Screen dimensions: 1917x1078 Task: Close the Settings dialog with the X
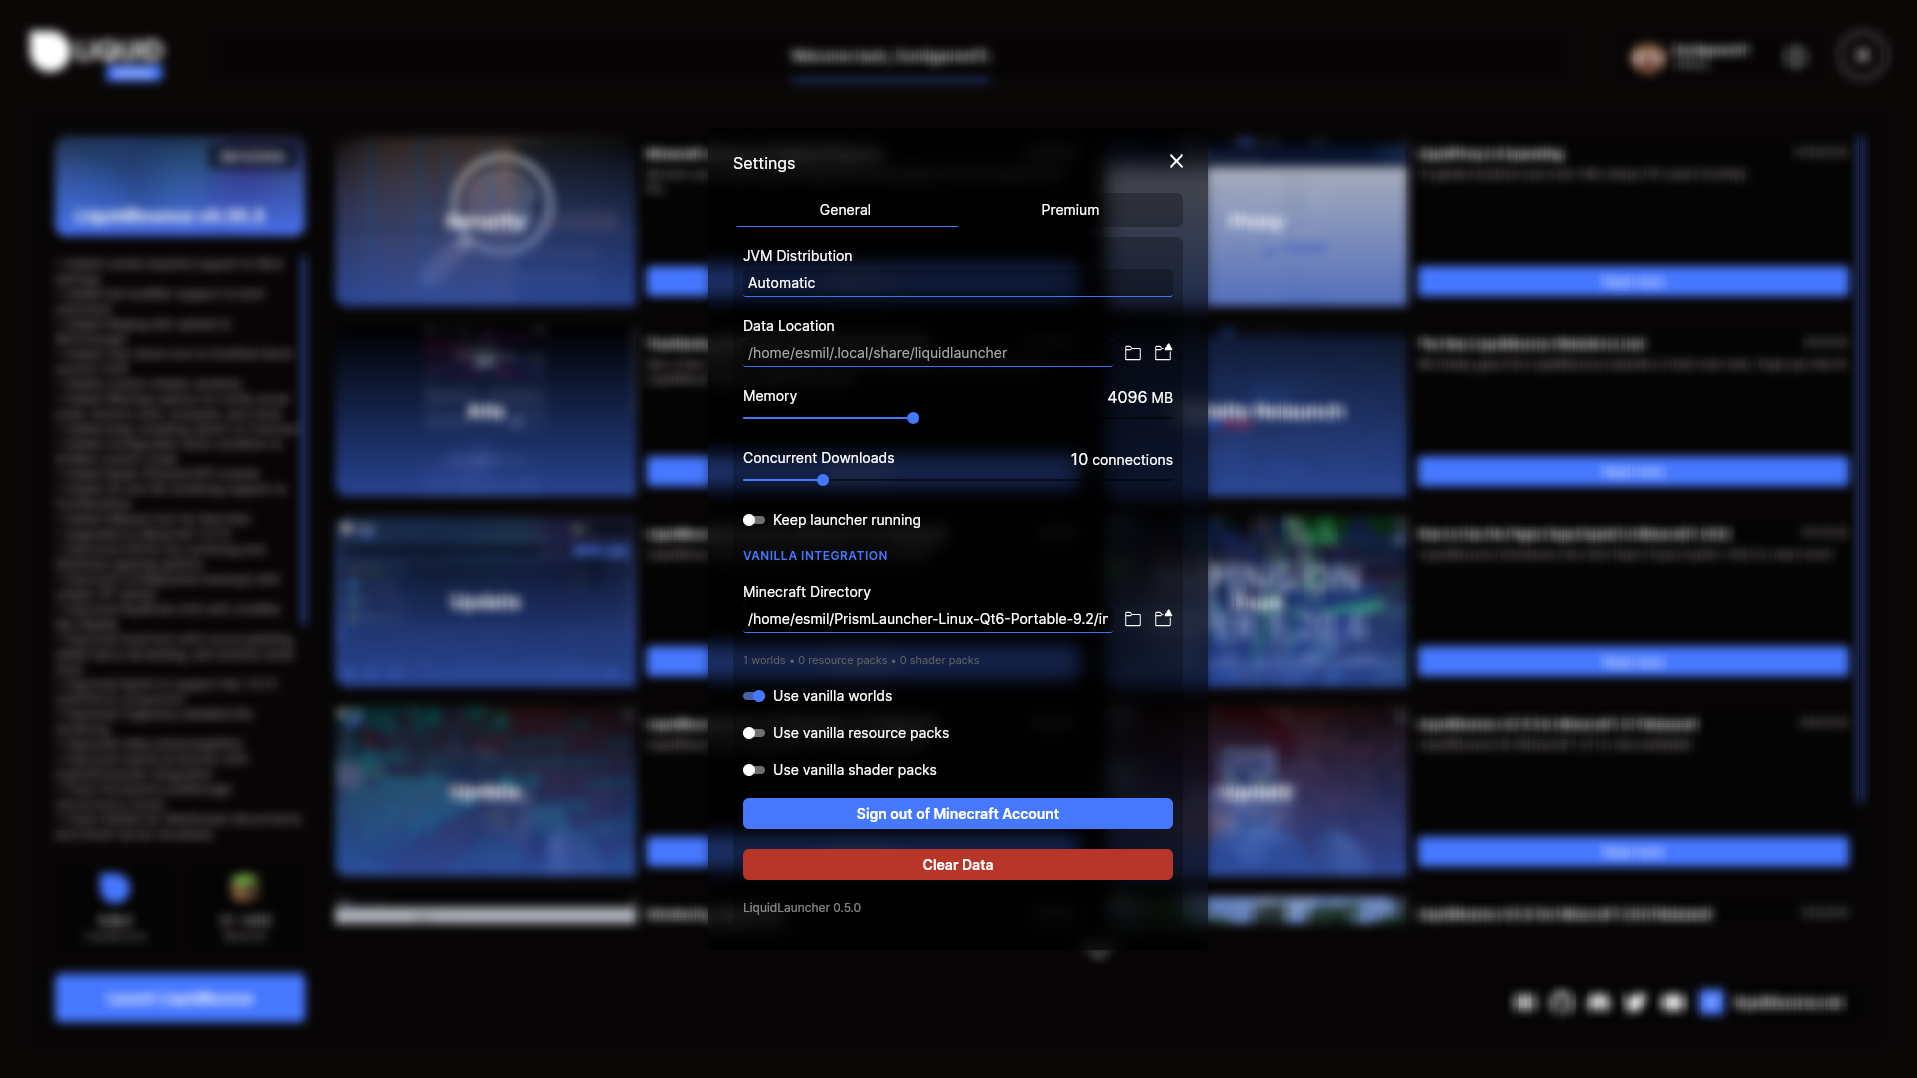[1176, 161]
